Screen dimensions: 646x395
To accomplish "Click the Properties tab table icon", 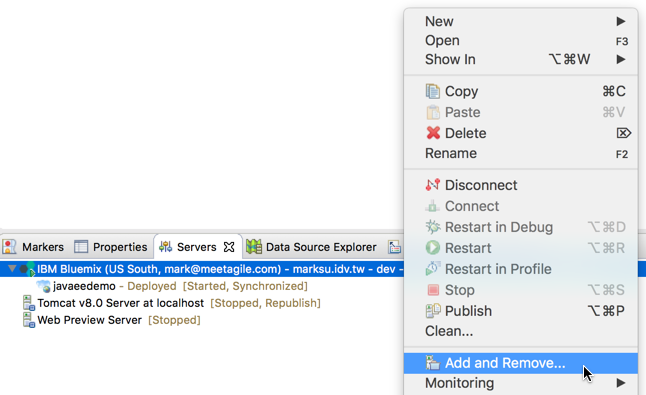I will 81,247.
